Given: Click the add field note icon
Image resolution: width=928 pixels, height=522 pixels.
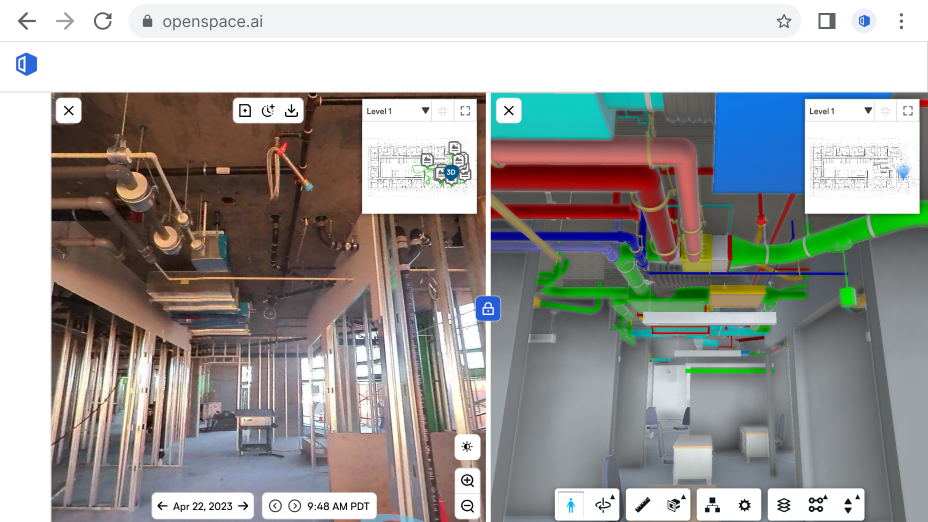Looking at the screenshot, I should pyautogui.click(x=245, y=110).
